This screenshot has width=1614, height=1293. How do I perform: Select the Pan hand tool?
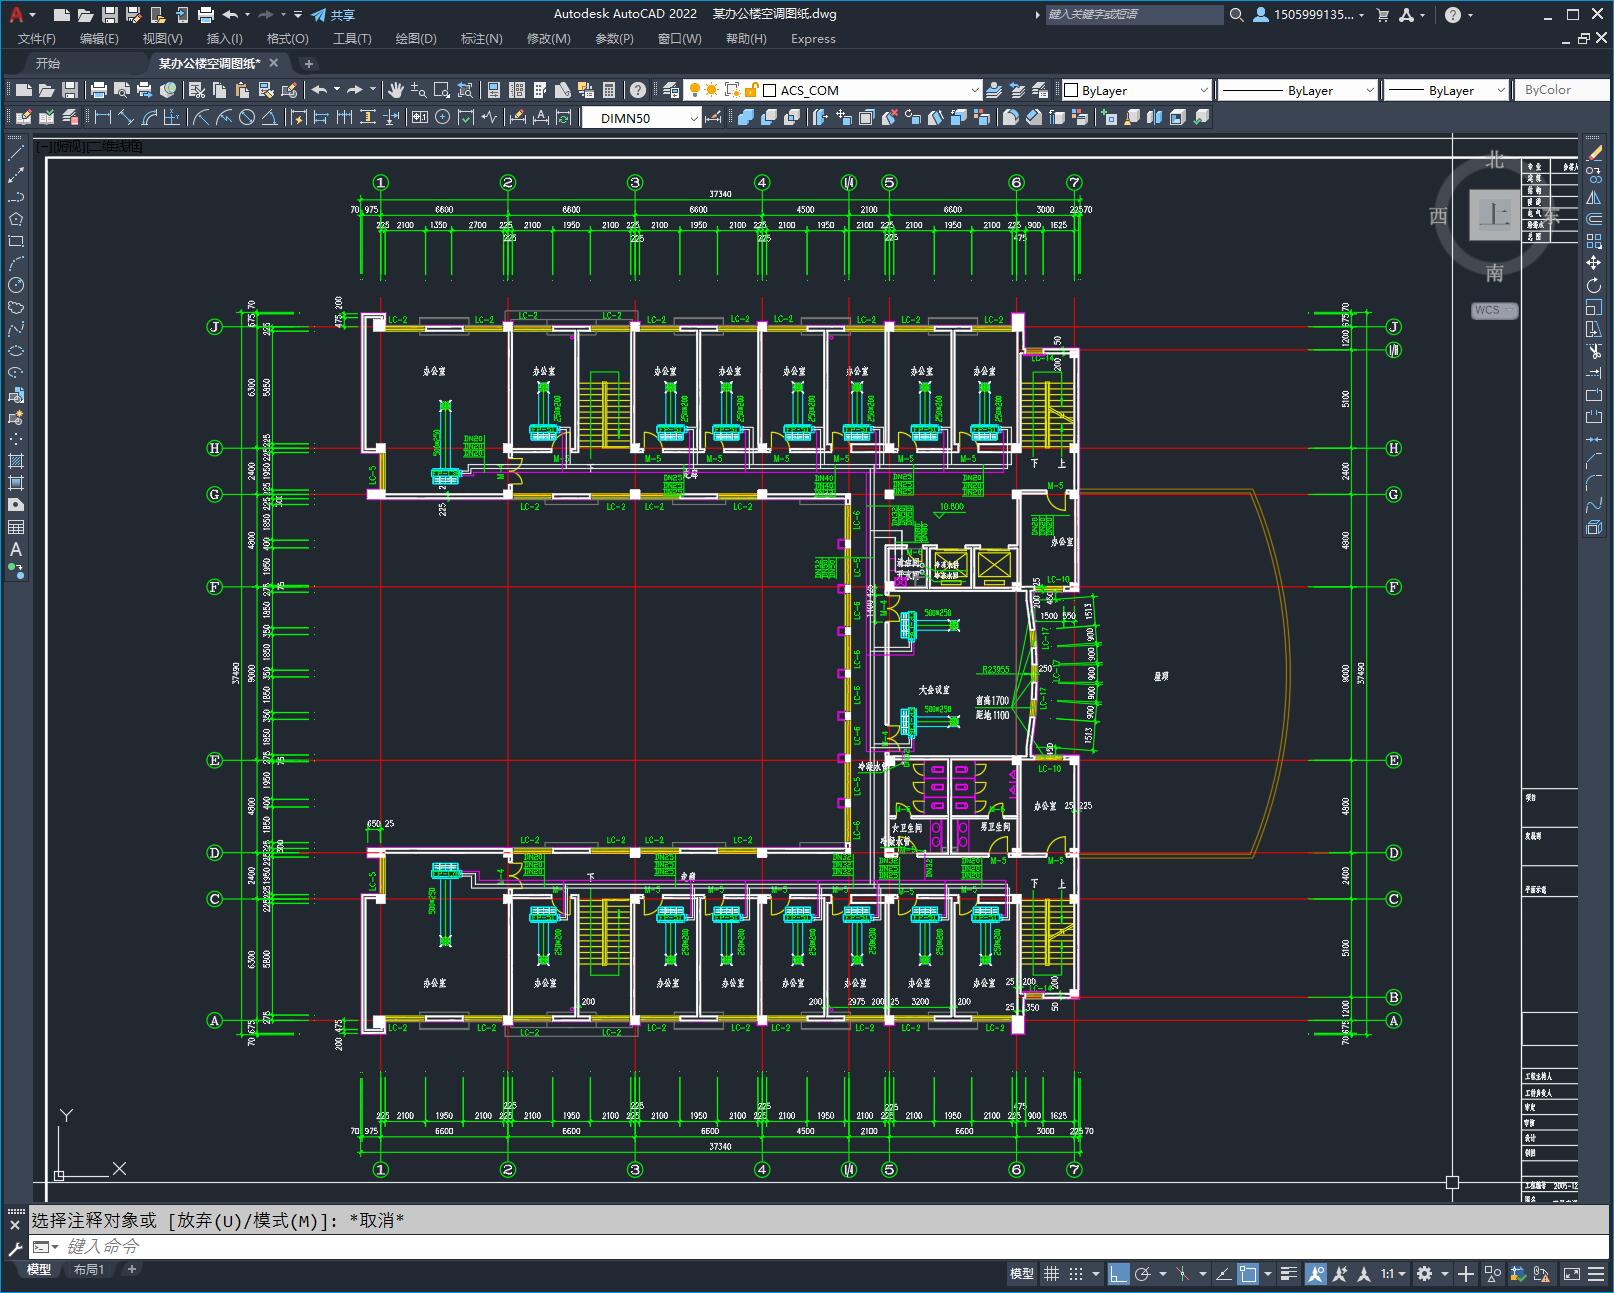tap(396, 90)
